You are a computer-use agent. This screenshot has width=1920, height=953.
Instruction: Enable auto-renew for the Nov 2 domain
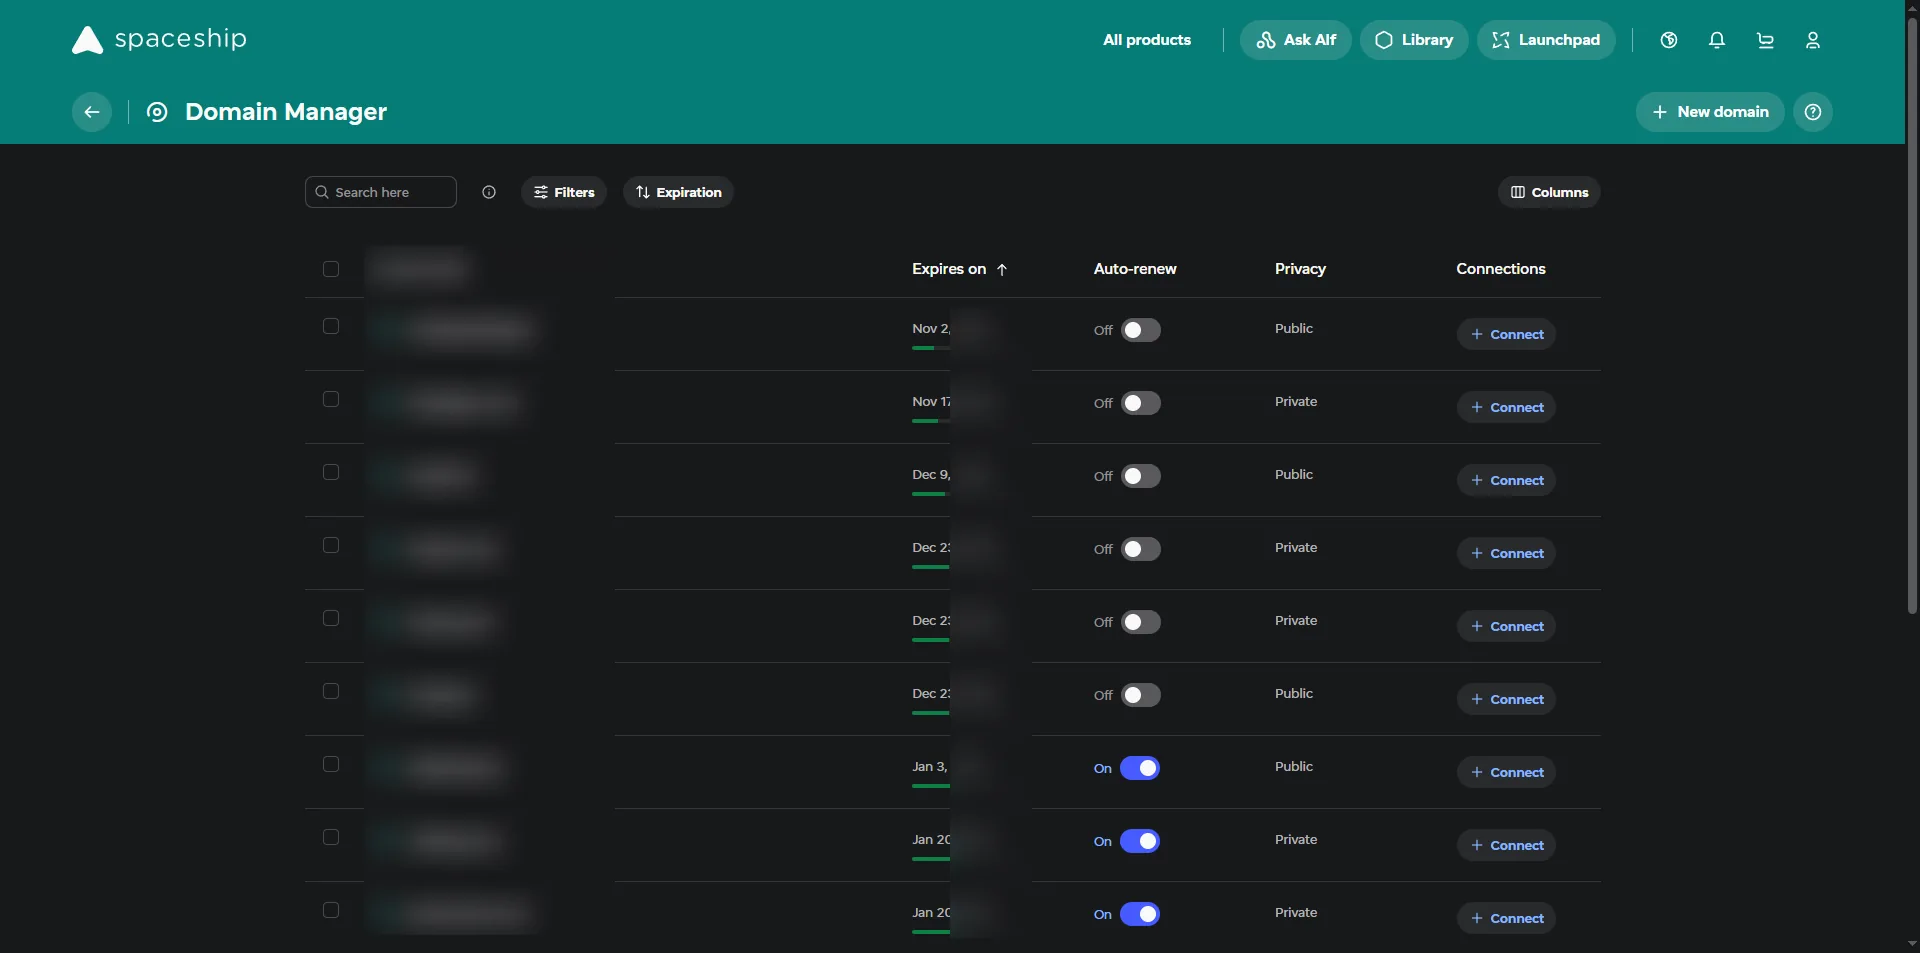pos(1140,330)
